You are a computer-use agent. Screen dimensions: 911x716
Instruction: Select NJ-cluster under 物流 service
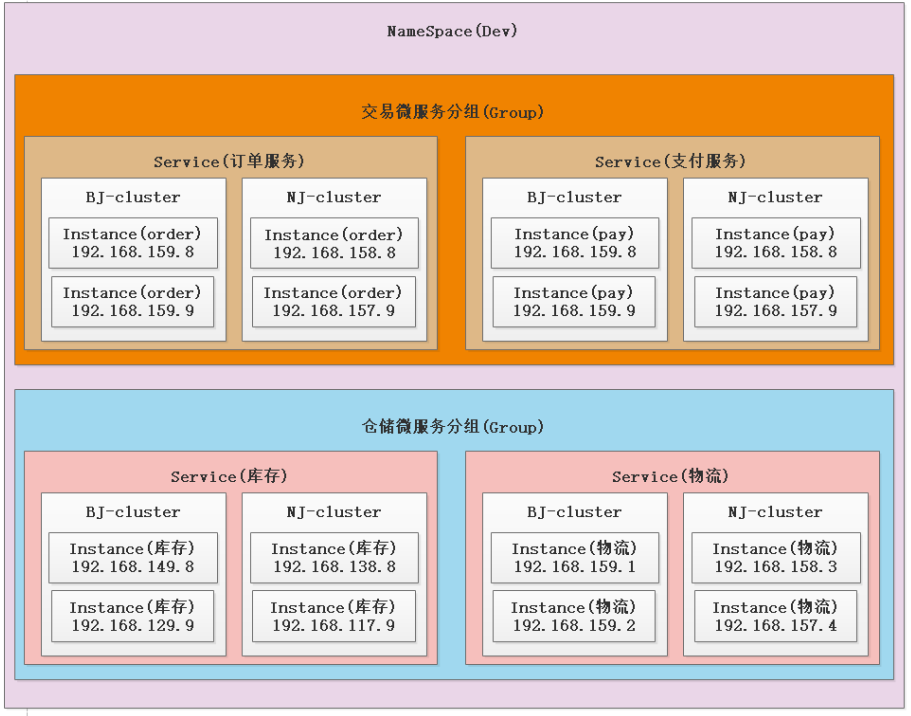(775, 511)
